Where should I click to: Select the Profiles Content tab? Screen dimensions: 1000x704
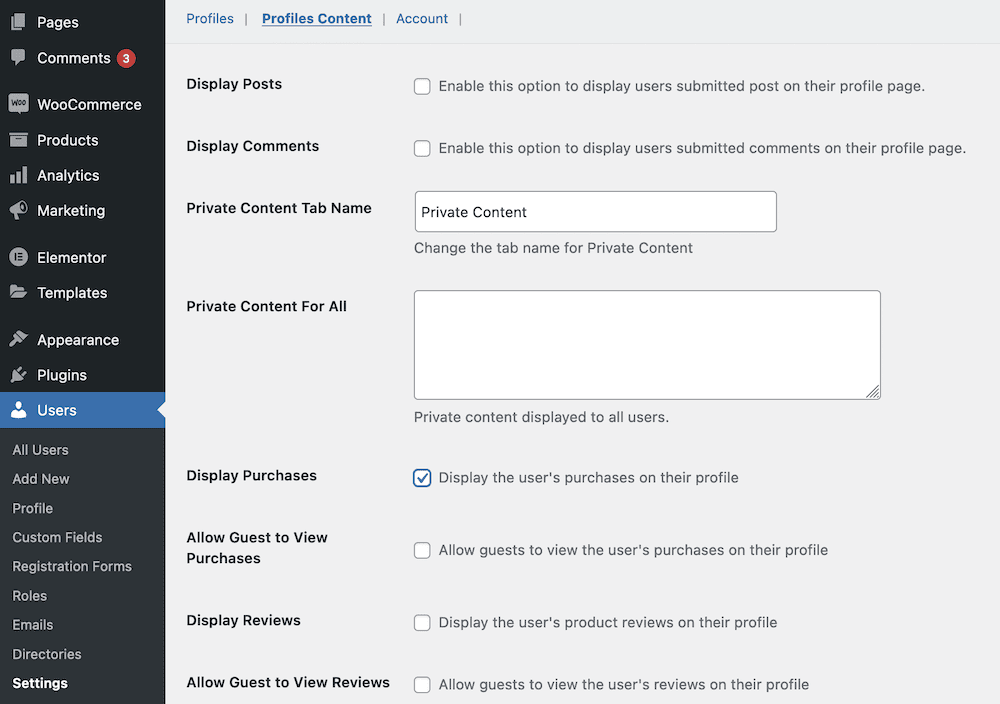coord(317,18)
